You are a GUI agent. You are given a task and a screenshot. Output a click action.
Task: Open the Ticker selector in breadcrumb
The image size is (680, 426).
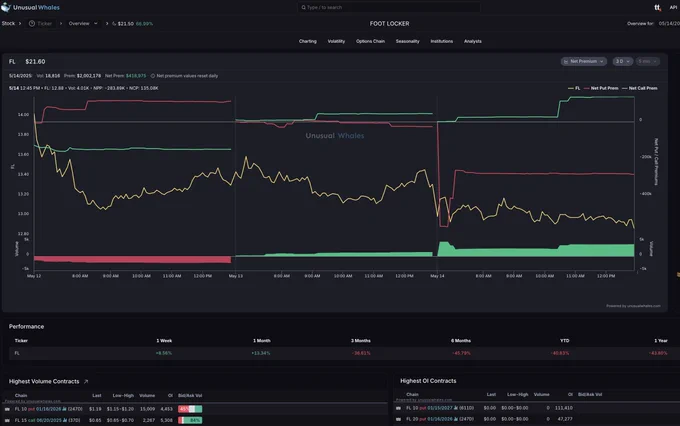click(40, 23)
